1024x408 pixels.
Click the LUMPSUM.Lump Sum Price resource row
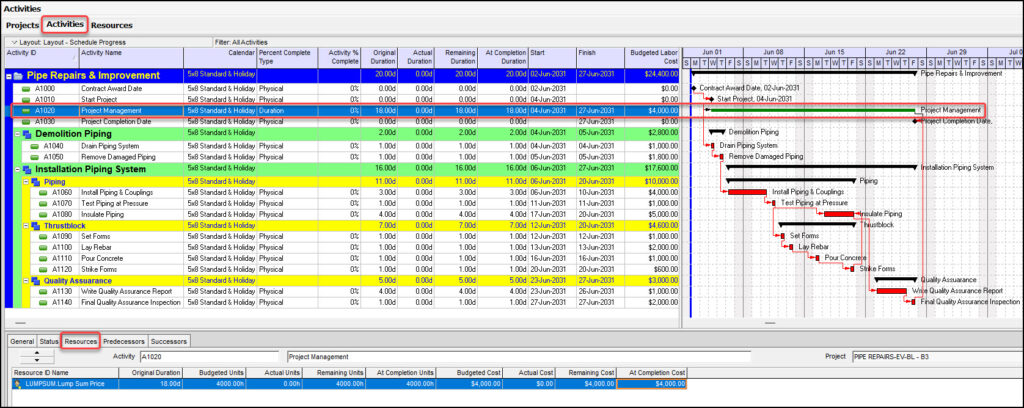click(349, 384)
